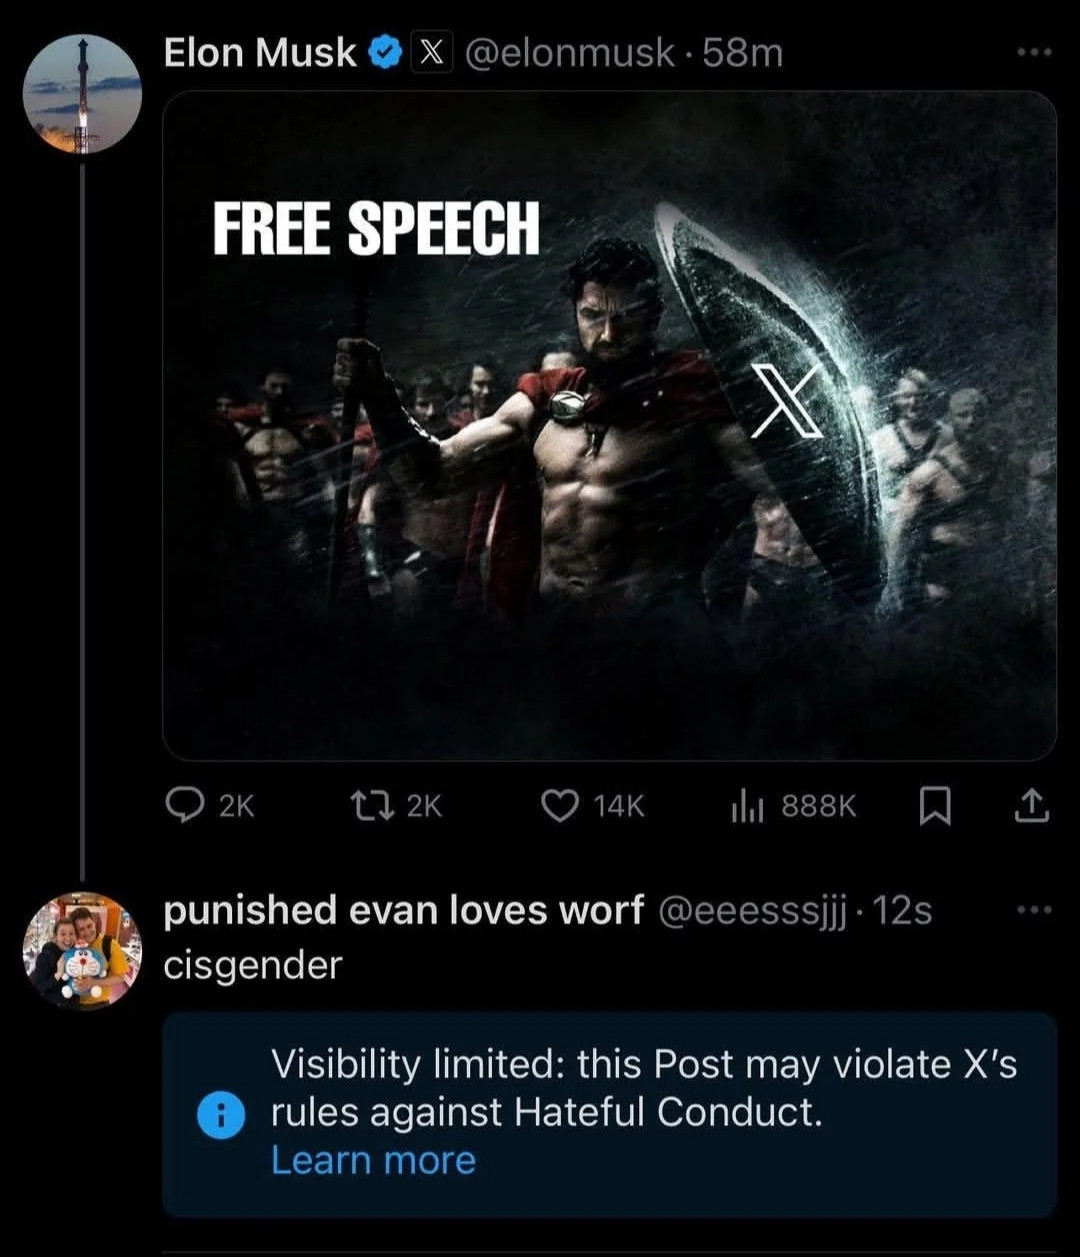The height and width of the screenshot is (1257, 1080).
Task: Click the blue info icon in visibility notice
Action: 222,1115
